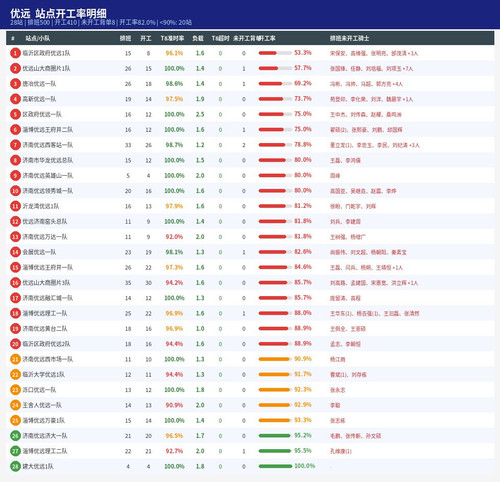Click the red rank badge number 3
The image size is (500, 482).
(15, 84)
